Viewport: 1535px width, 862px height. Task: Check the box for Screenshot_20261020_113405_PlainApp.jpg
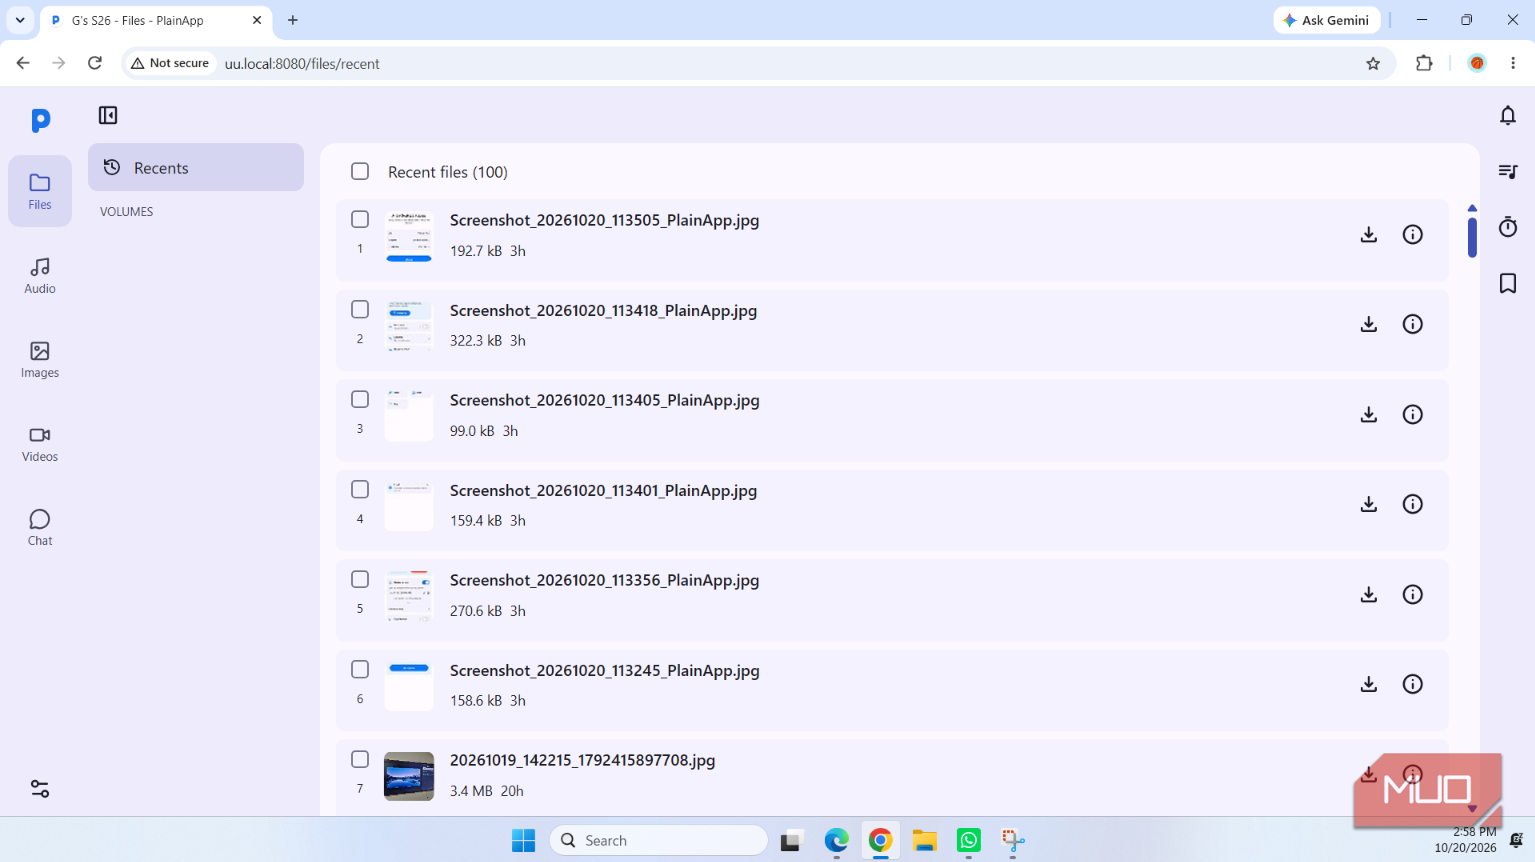coord(360,399)
